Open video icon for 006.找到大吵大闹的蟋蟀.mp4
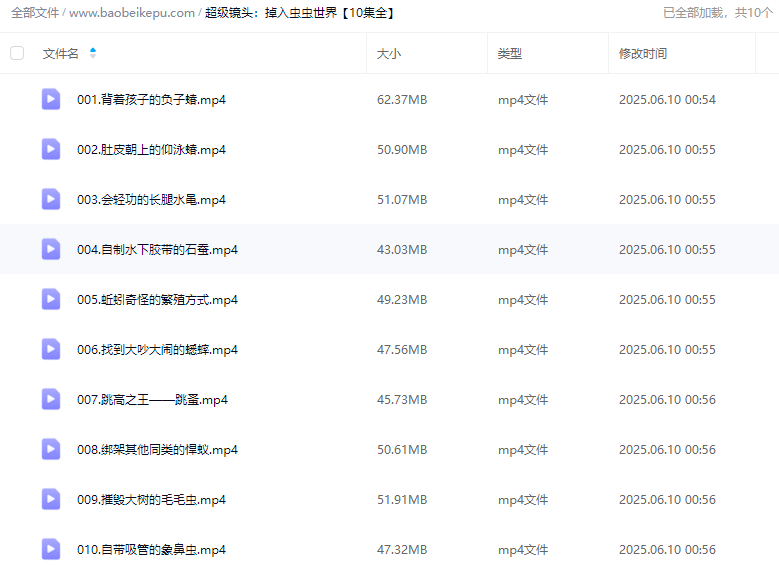 tap(51, 349)
